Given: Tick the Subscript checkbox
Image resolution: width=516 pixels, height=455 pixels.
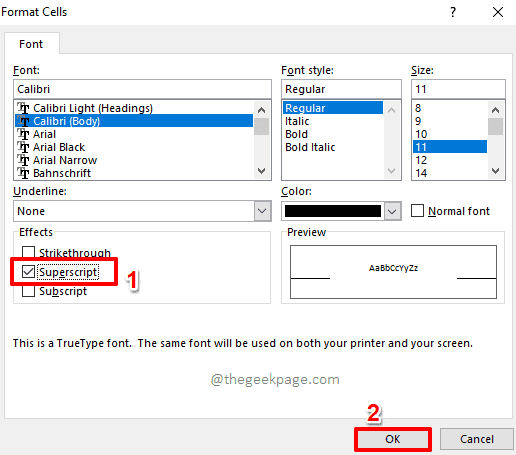Looking at the screenshot, I should pyautogui.click(x=28, y=291).
